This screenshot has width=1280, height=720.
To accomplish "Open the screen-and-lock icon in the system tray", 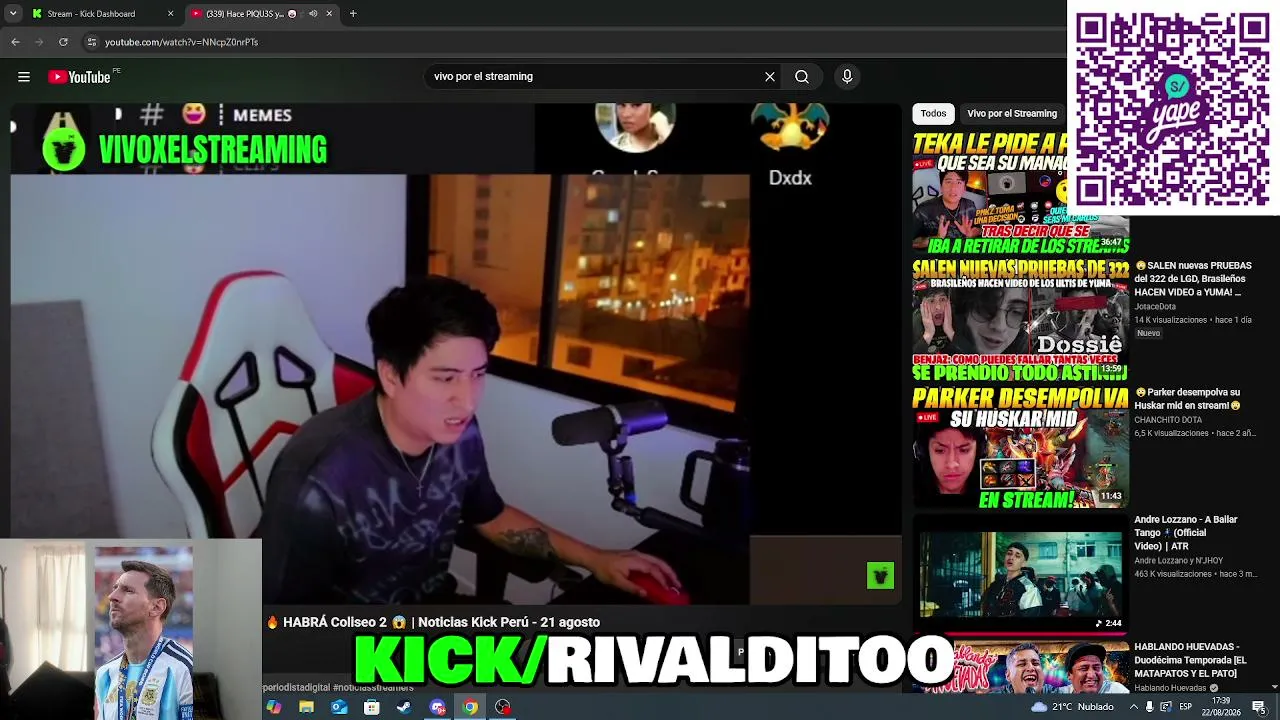I will click(1166, 707).
